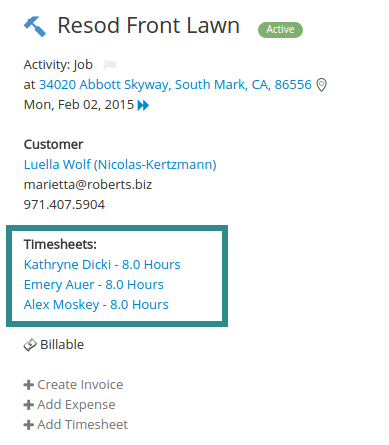Click the Billable label
The height and width of the screenshot is (445, 389).
point(62,345)
